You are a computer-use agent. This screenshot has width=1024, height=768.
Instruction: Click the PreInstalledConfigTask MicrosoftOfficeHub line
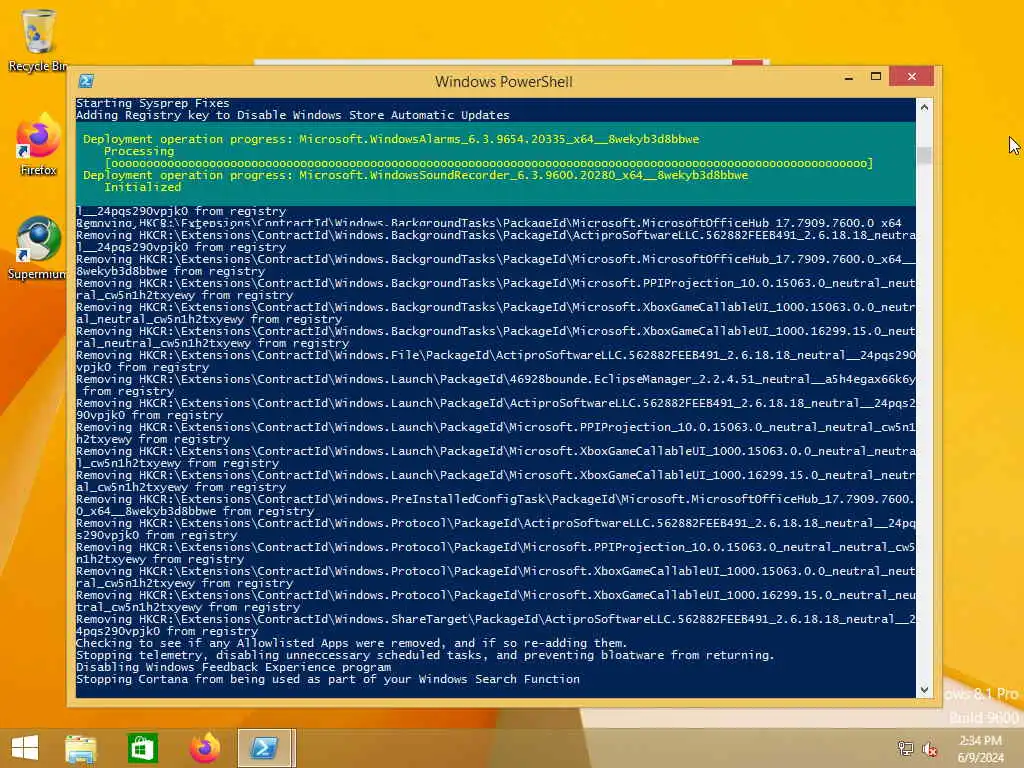tap(496, 505)
